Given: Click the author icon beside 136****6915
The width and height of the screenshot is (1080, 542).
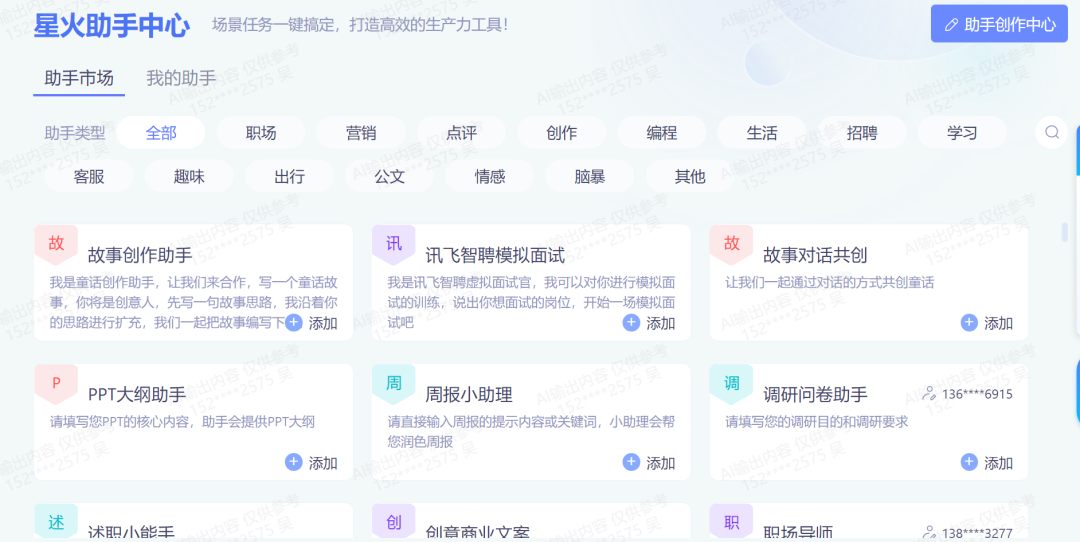Looking at the screenshot, I should point(929,394).
